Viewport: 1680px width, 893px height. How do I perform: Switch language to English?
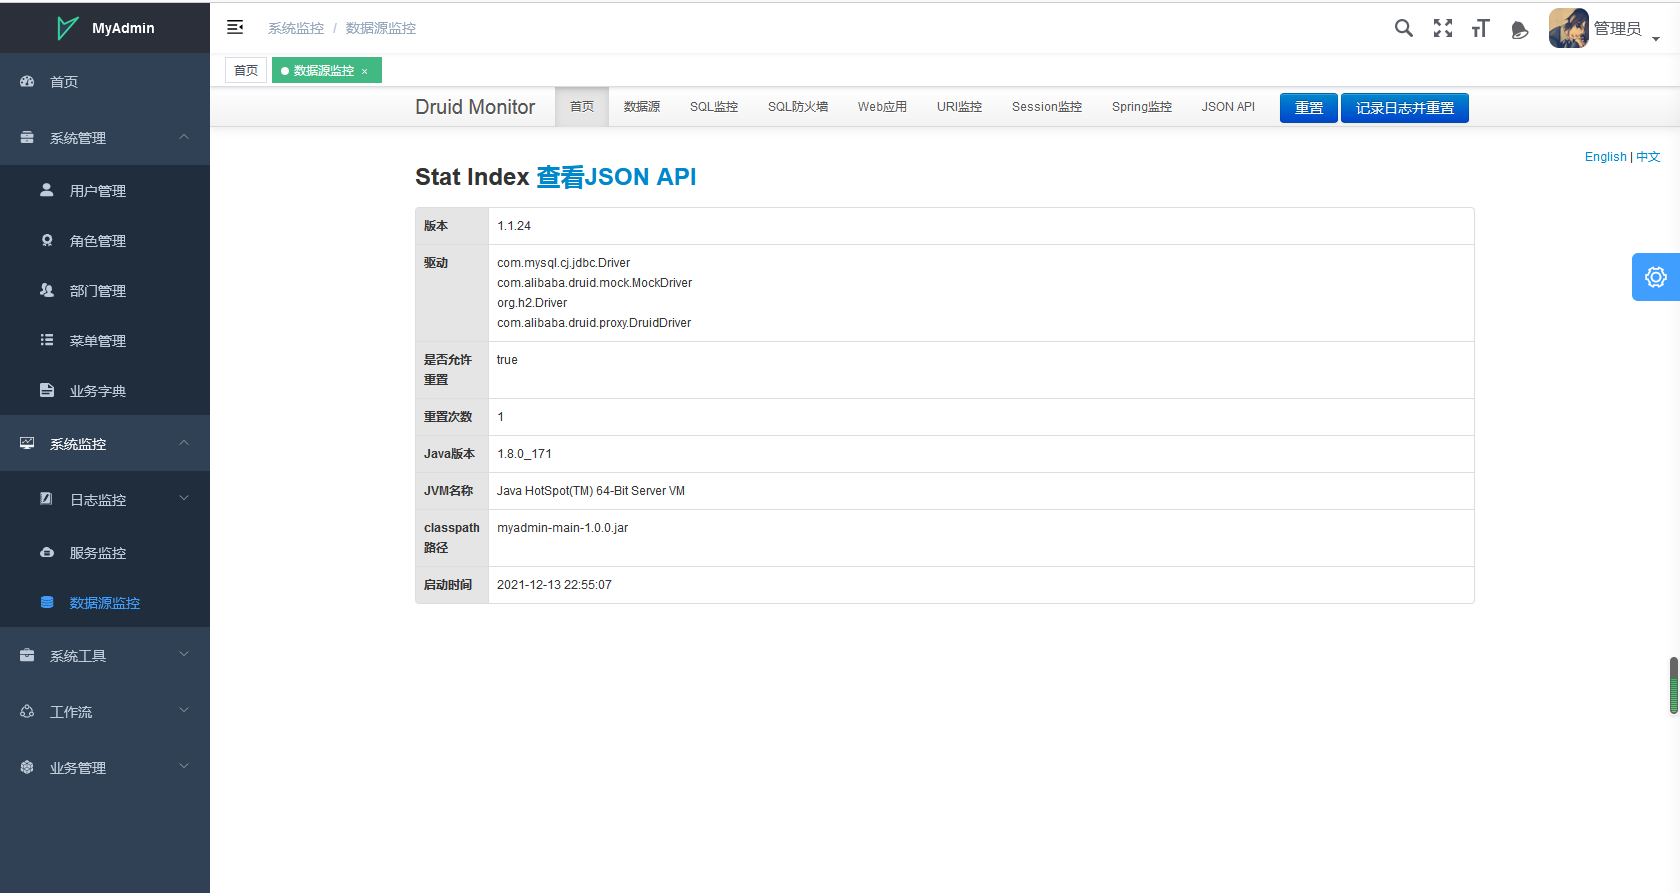(x=1605, y=157)
